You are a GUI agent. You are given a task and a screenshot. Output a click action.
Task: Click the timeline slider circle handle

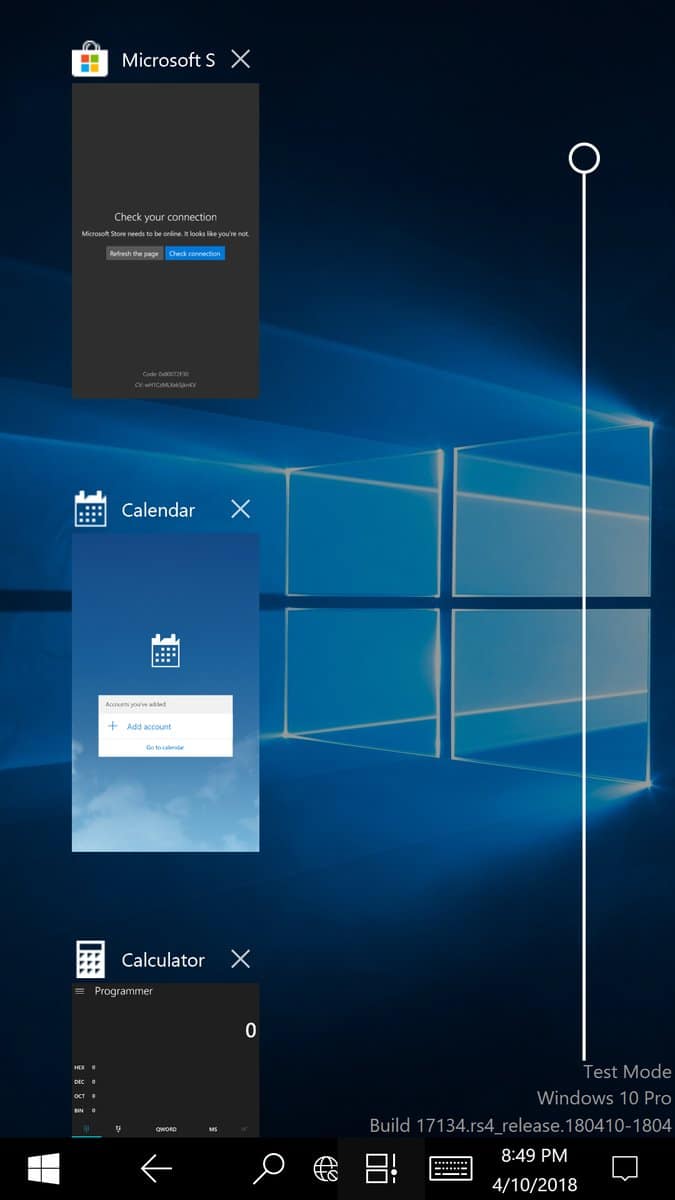pos(584,158)
